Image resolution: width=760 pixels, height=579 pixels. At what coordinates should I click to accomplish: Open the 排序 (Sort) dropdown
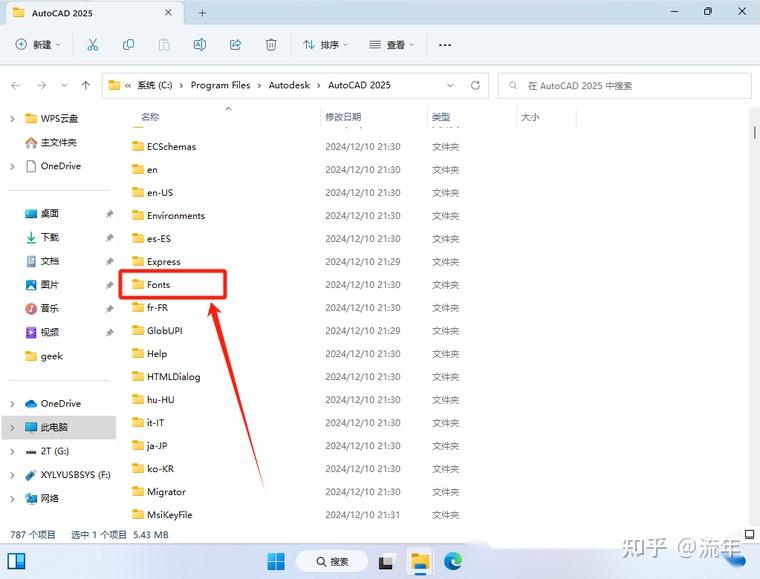[325, 45]
